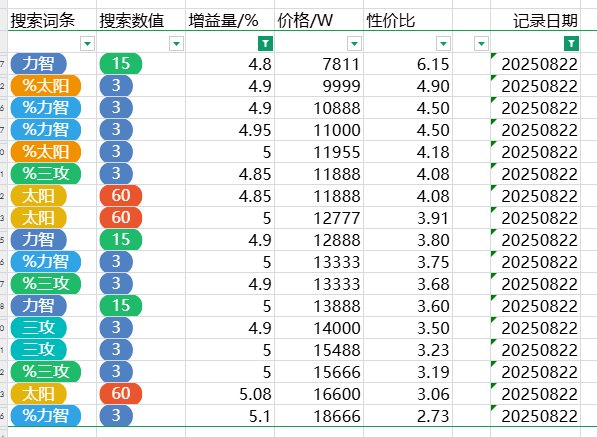Click the 太阳 tag in the 12777 row
597x437 pixels.
38,218
